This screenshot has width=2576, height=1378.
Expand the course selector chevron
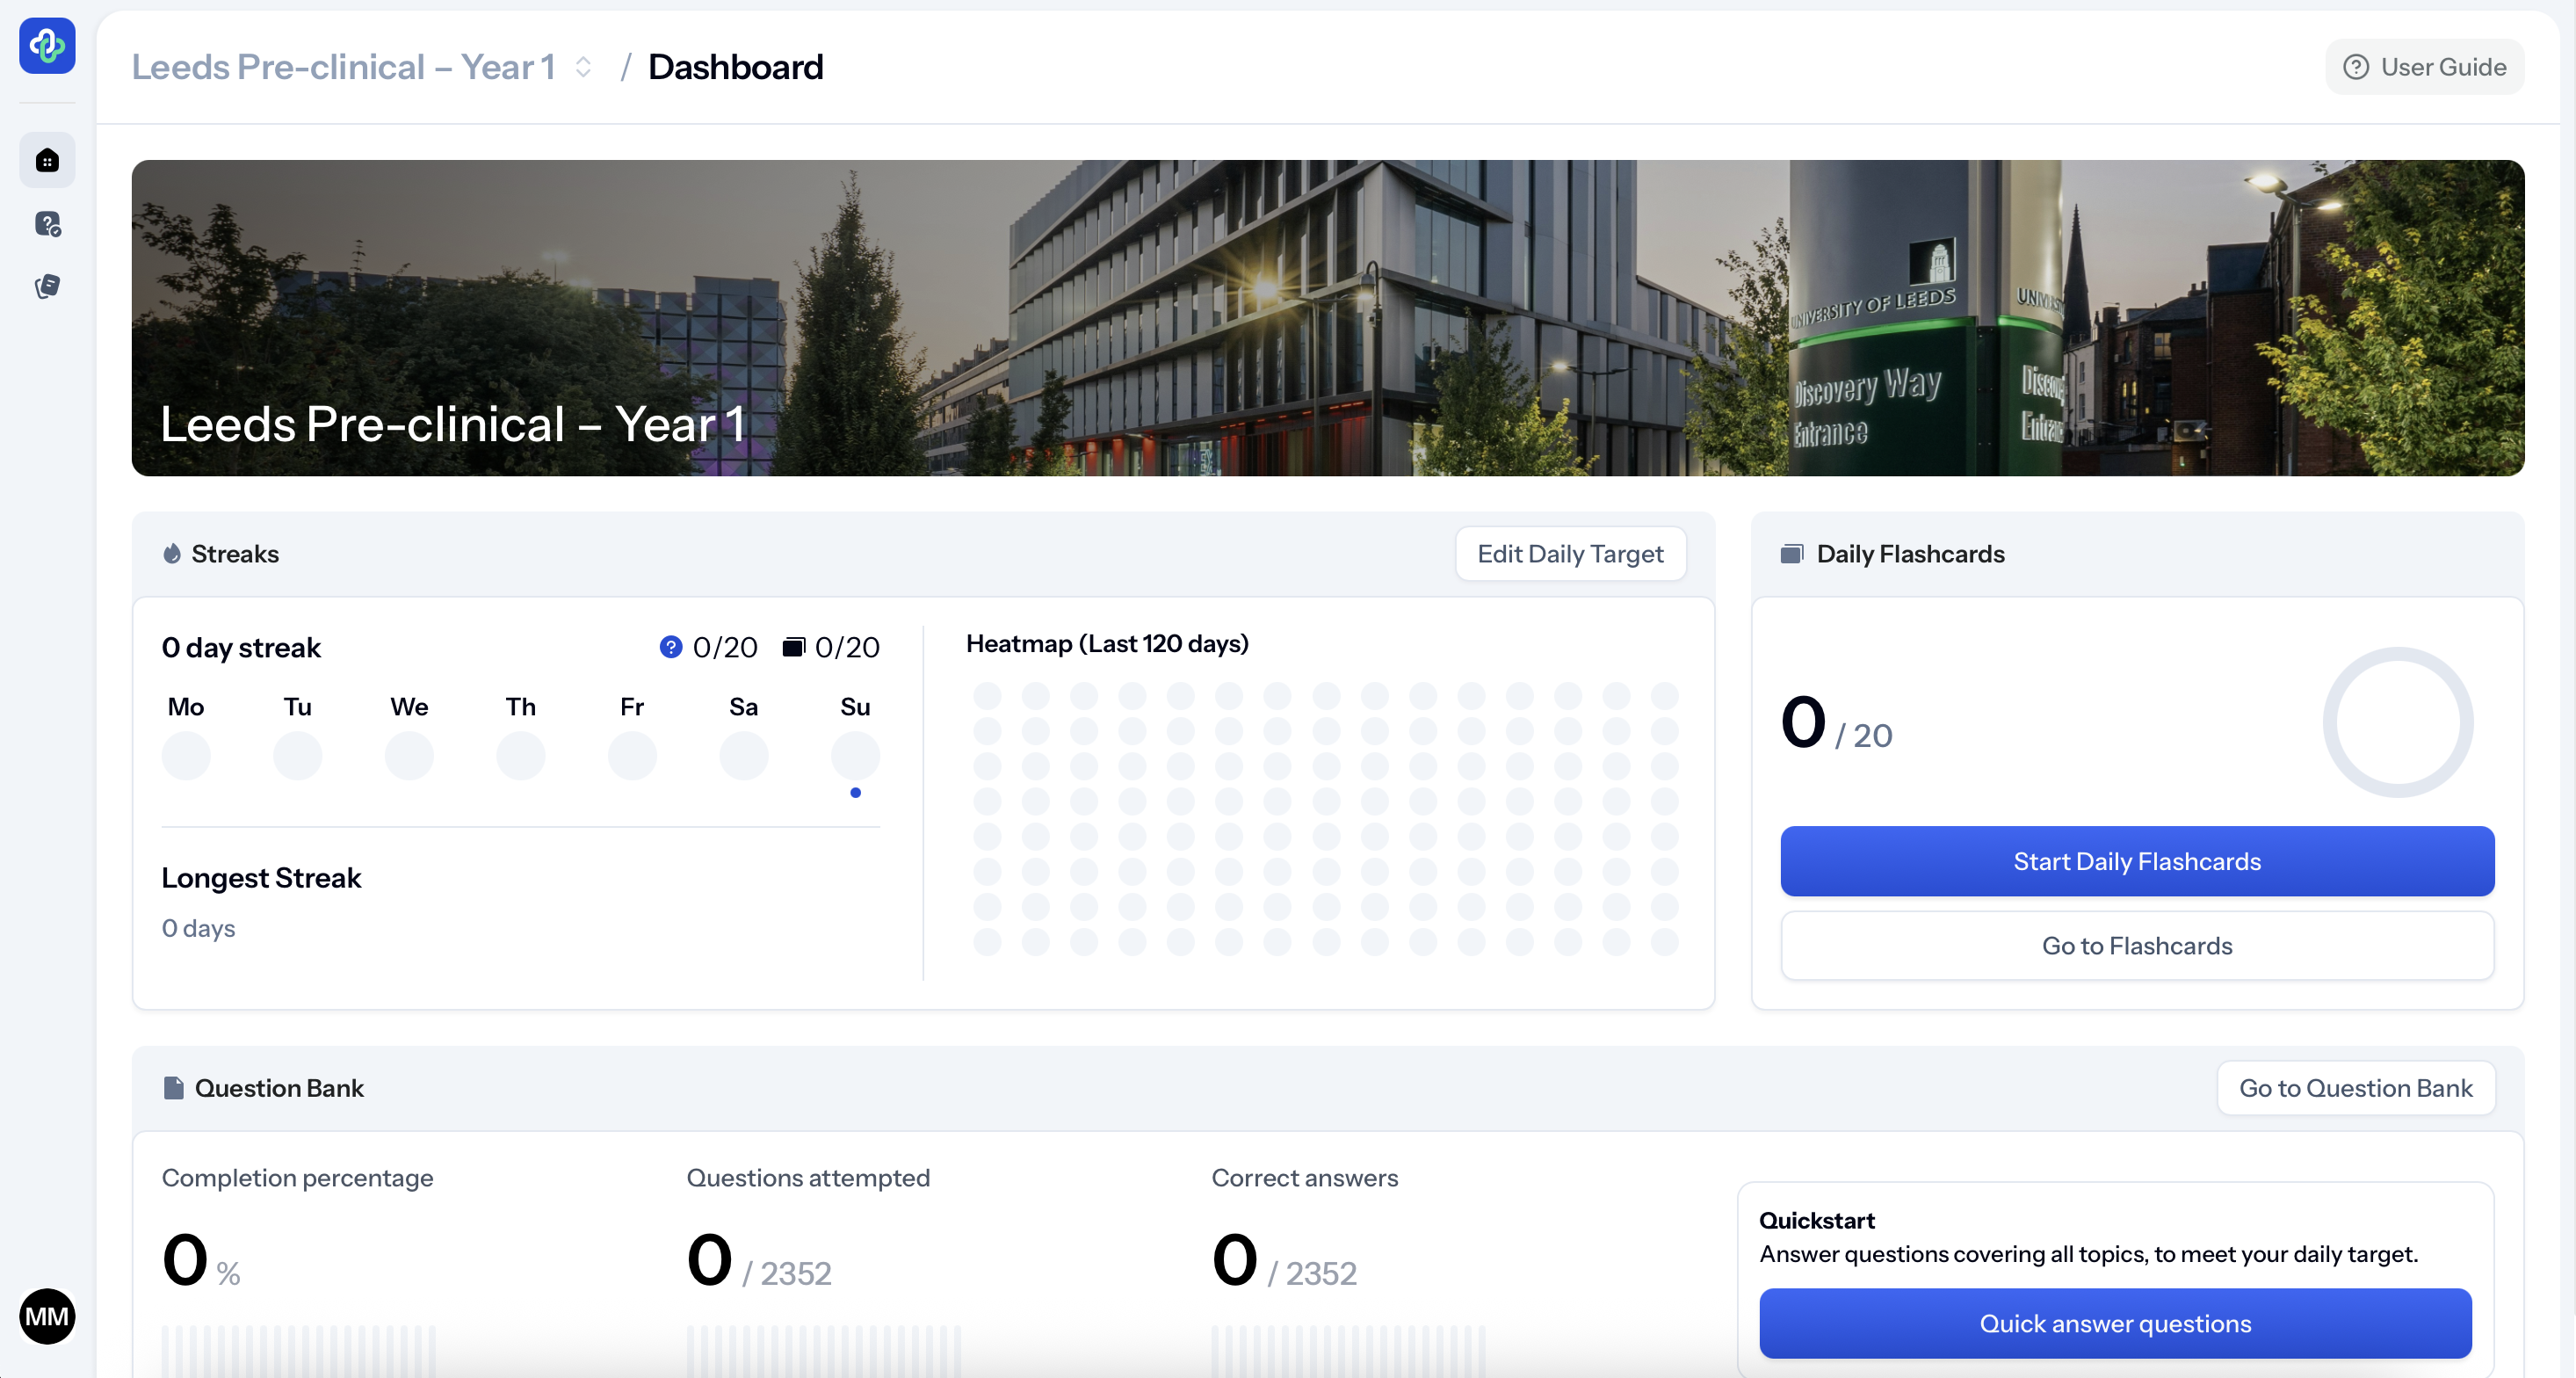click(583, 67)
